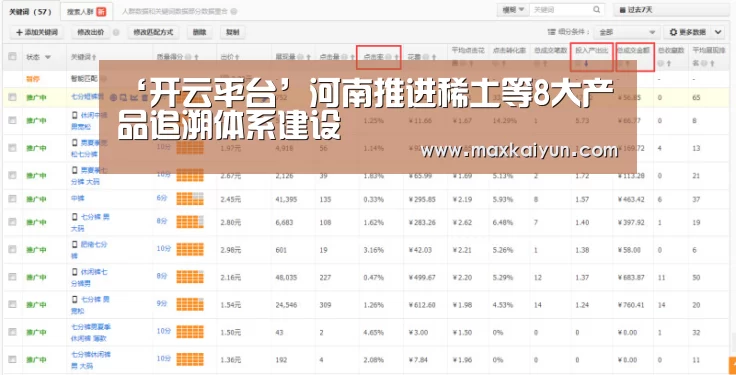This screenshot has height=375, width=736.
Task: Click the 删除 button
Action: pyautogui.click(x=199, y=32)
